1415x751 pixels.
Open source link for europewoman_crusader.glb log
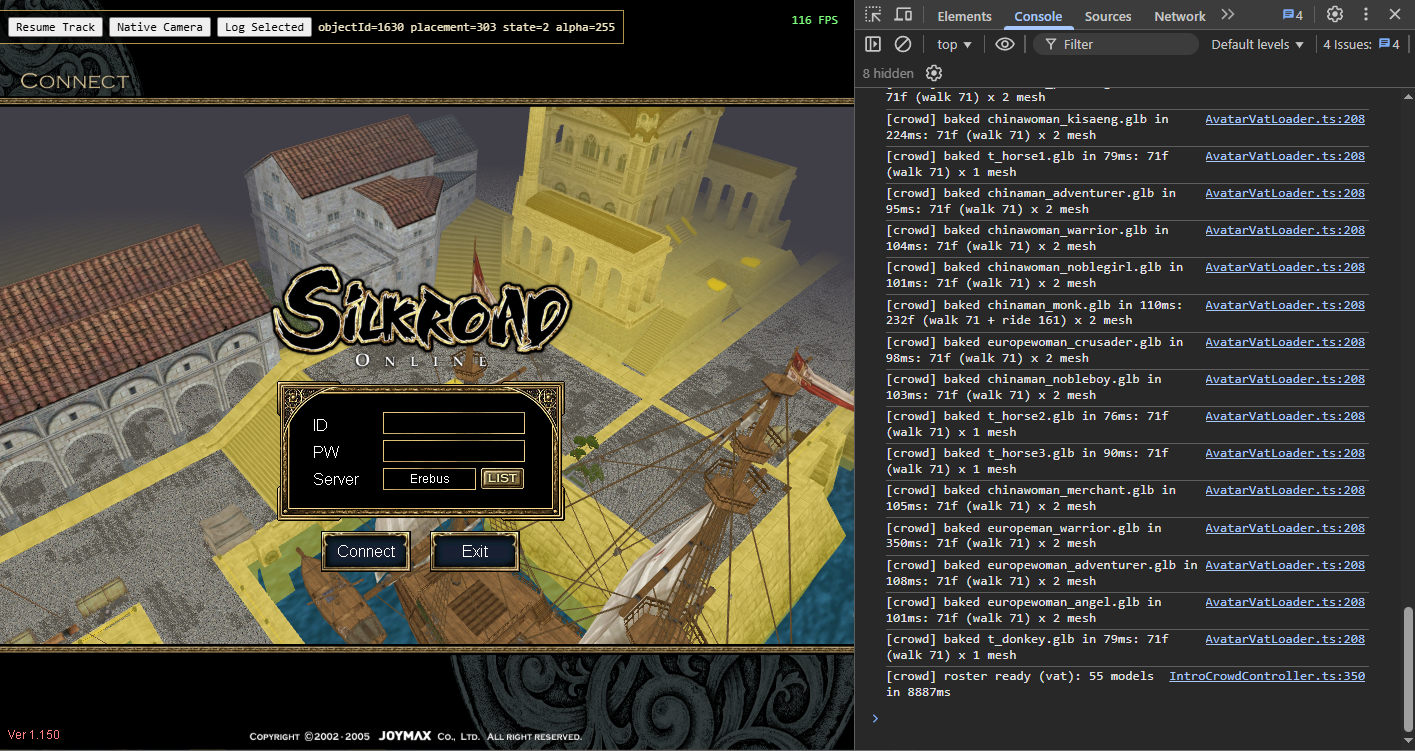coord(1285,342)
